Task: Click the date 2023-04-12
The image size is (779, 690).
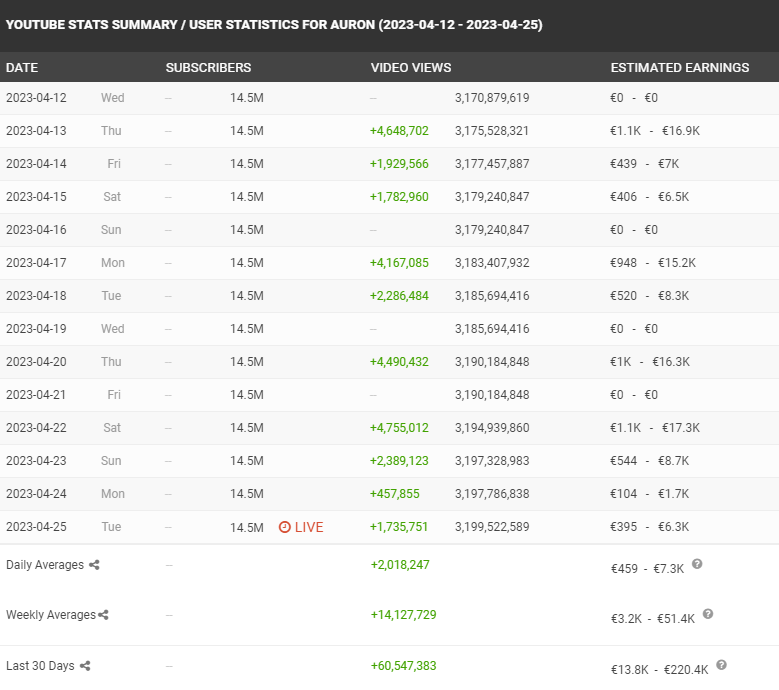Action: point(36,98)
